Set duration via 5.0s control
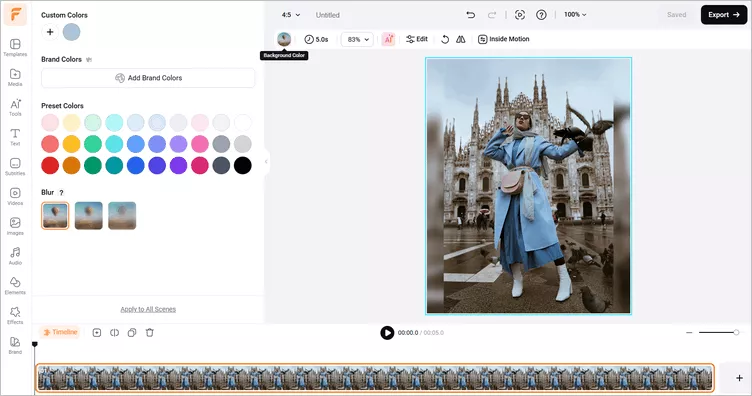 [317, 39]
